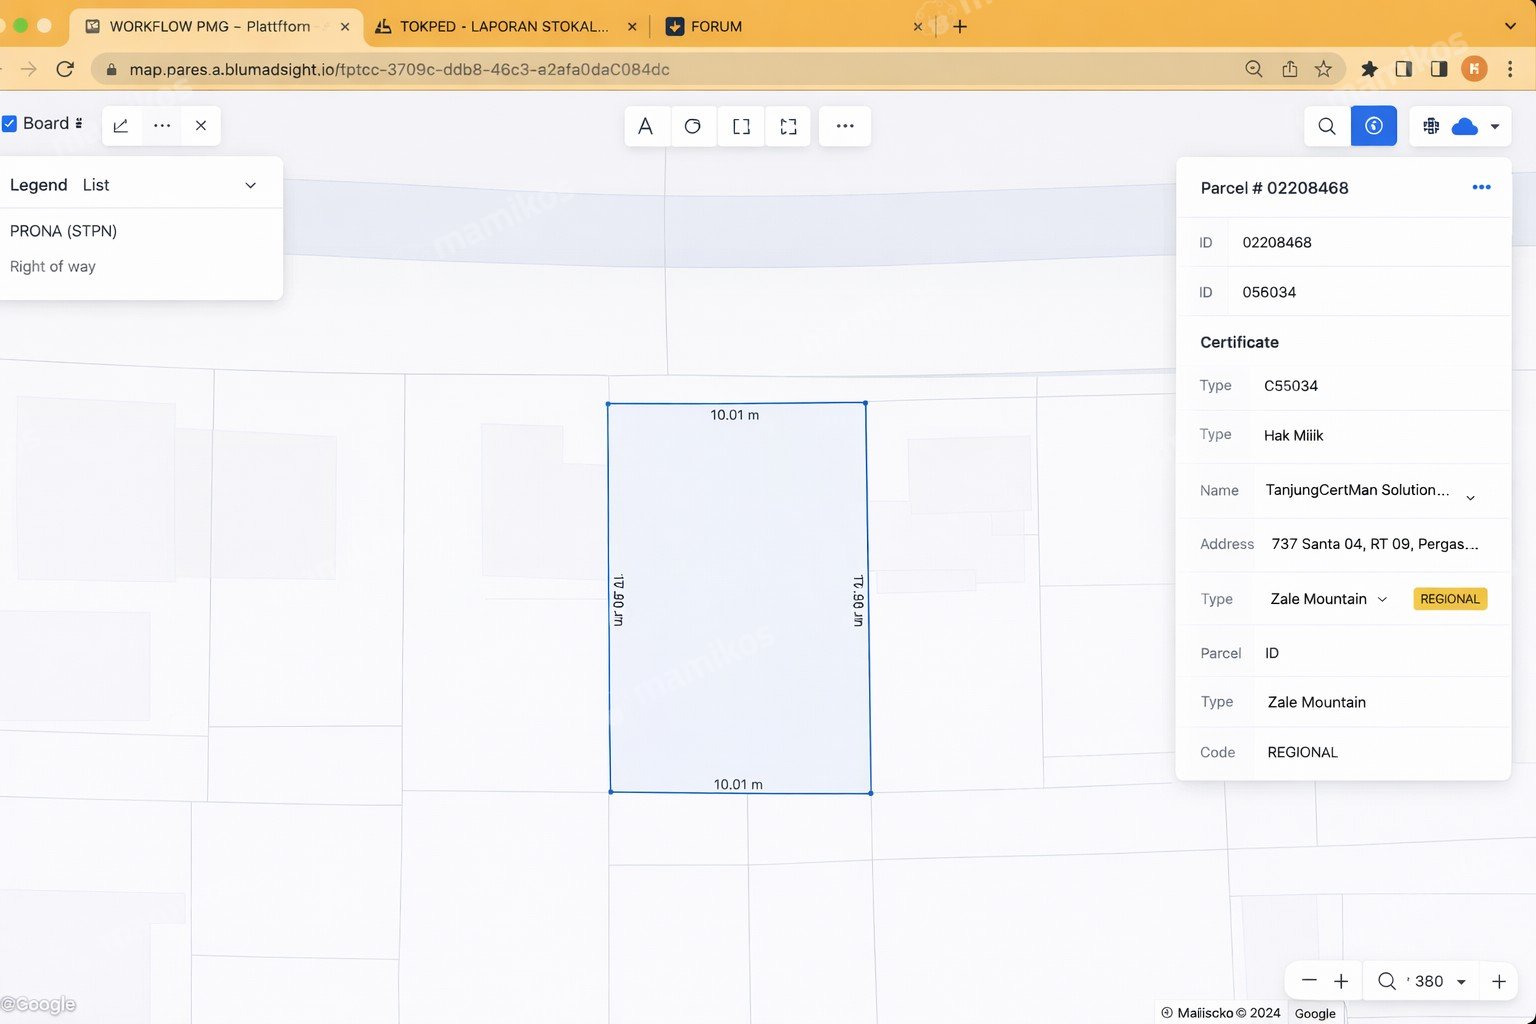Viewport: 1536px width, 1024px height.
Task: Click the address bar URL
Action: [399, 69]
